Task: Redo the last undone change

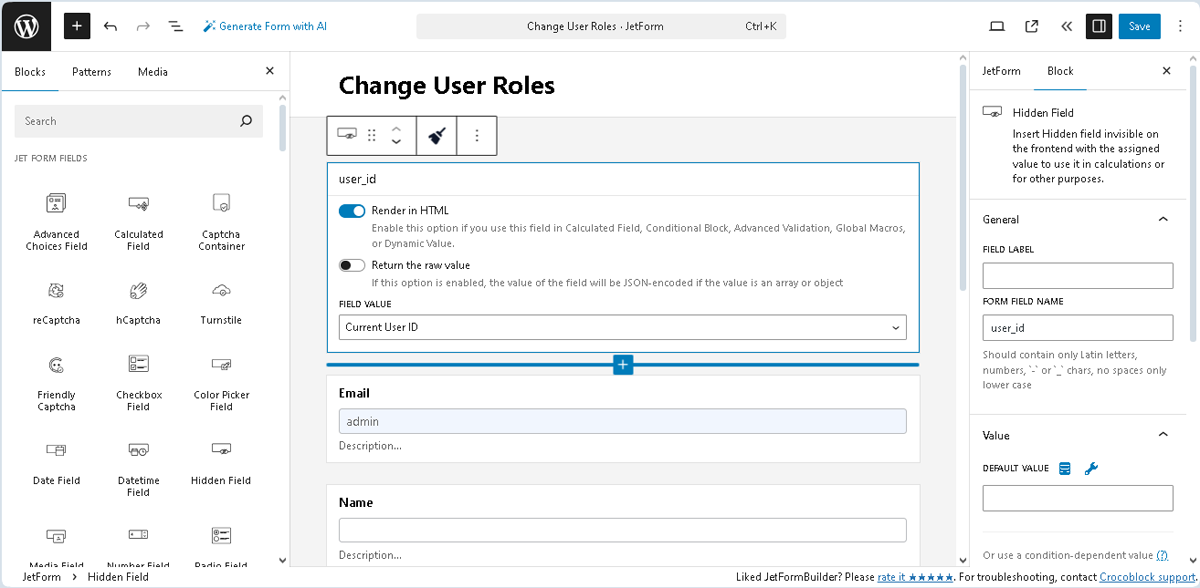Action: pos(143,26)
